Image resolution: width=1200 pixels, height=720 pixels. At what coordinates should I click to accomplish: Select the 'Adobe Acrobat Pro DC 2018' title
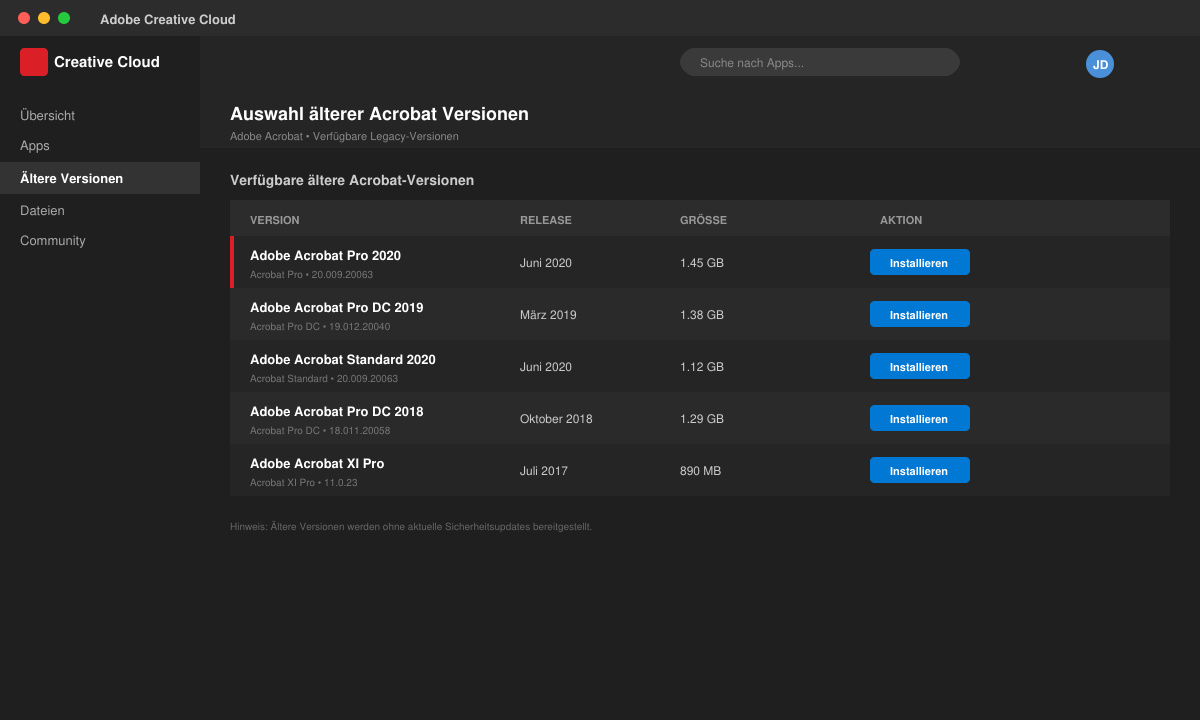click(x=337, y=412)
